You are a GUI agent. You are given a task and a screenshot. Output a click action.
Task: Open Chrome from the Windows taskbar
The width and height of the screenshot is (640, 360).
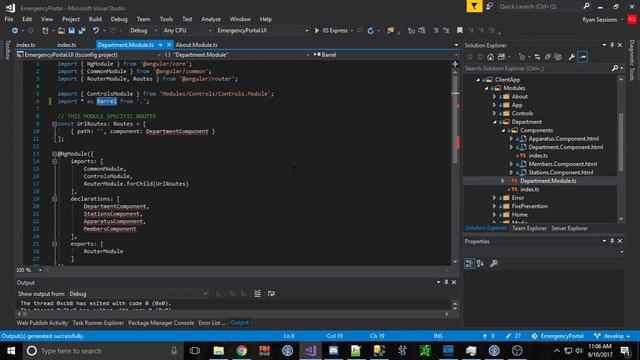coord(242,351)
